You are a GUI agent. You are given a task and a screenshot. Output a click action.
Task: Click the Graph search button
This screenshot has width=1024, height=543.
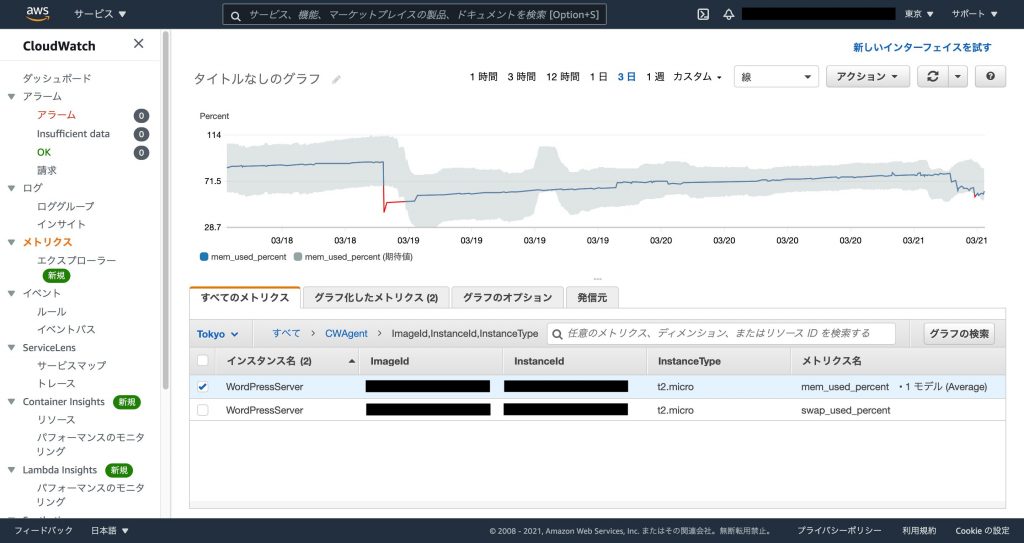coord(959,334)
